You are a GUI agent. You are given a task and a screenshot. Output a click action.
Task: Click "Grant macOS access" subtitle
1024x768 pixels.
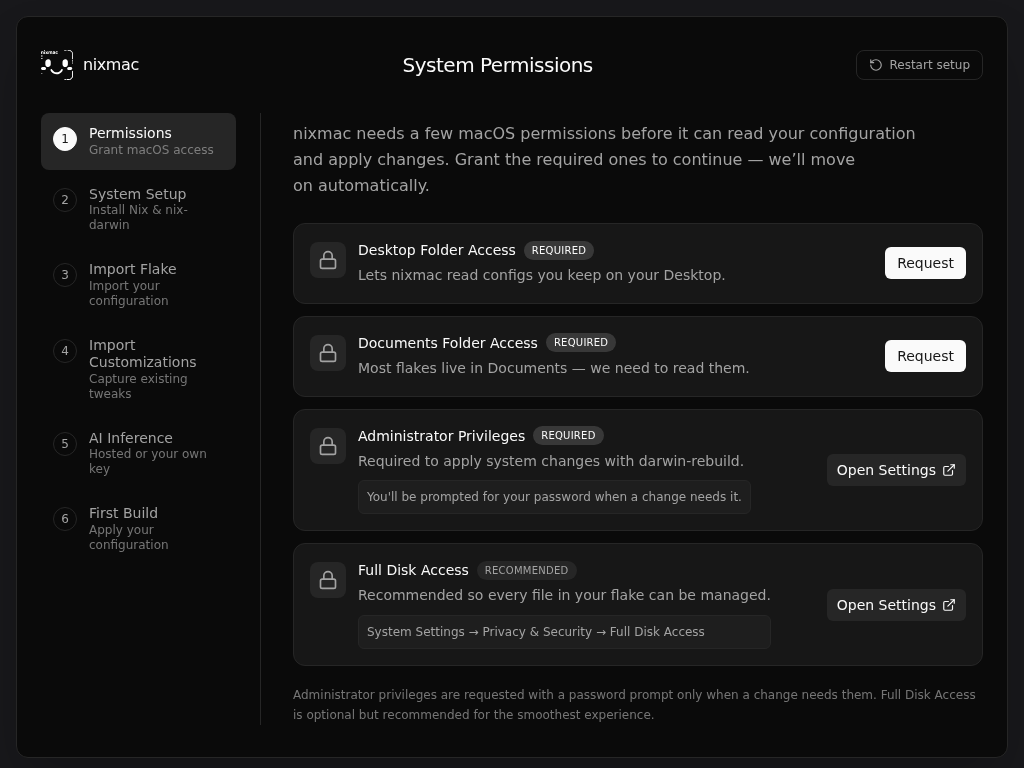[151, 150]
